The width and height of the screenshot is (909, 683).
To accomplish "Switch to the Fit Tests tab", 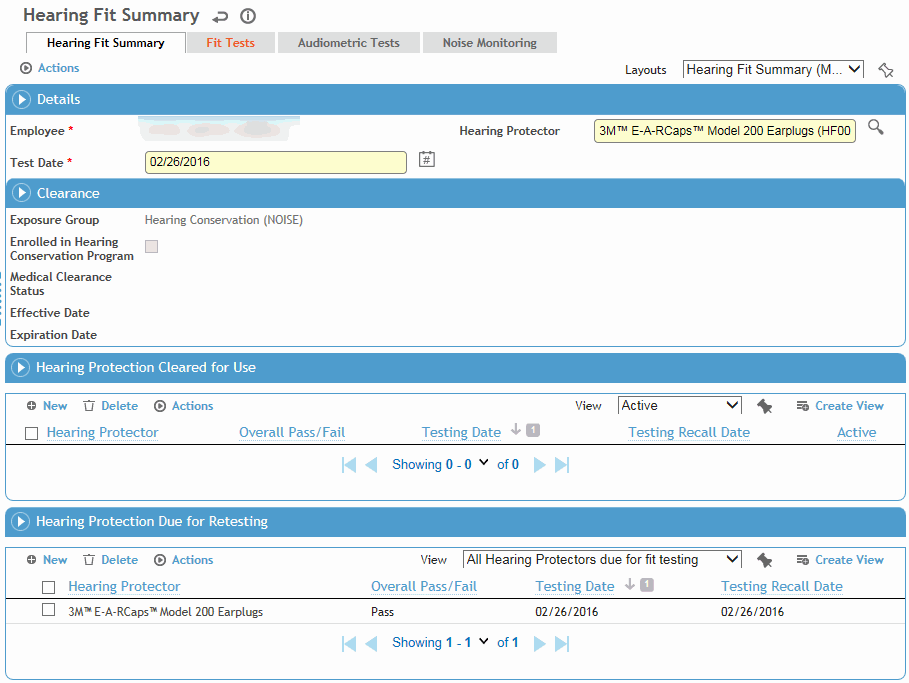I will [x=230, y=43].
